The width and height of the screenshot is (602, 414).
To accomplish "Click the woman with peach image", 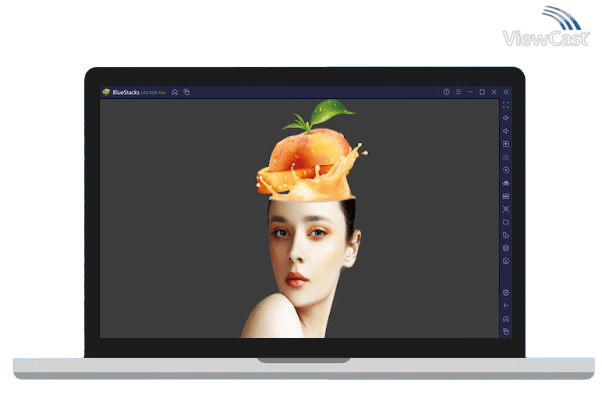I will 305,219.
